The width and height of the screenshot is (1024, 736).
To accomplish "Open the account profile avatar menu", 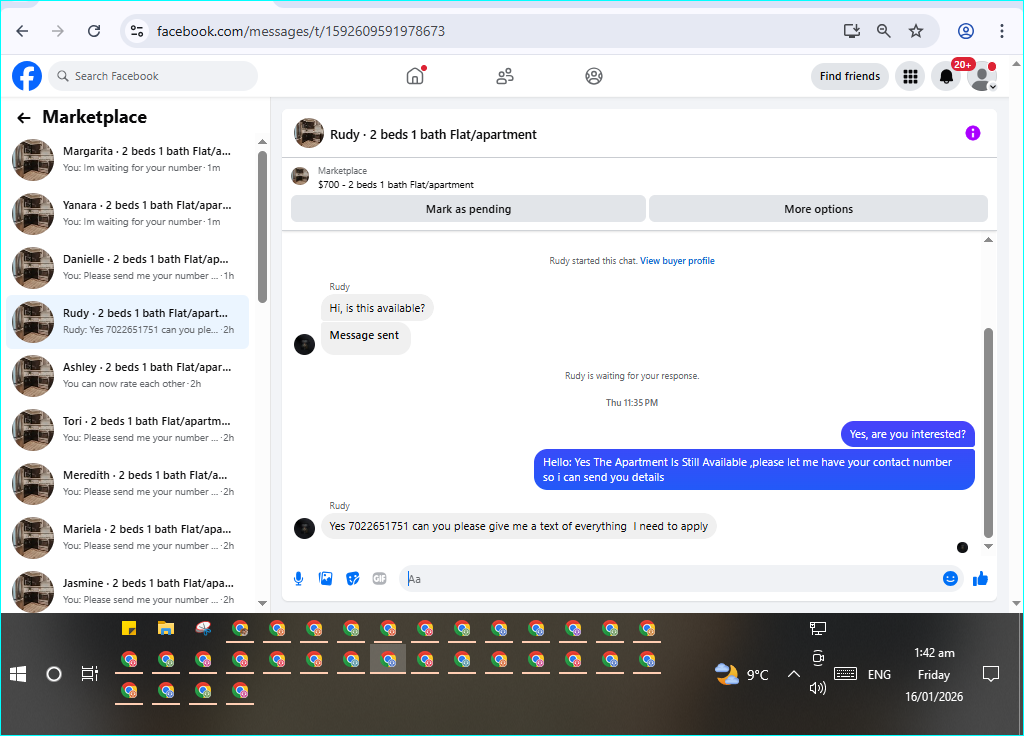I will [x=982, y=76].
